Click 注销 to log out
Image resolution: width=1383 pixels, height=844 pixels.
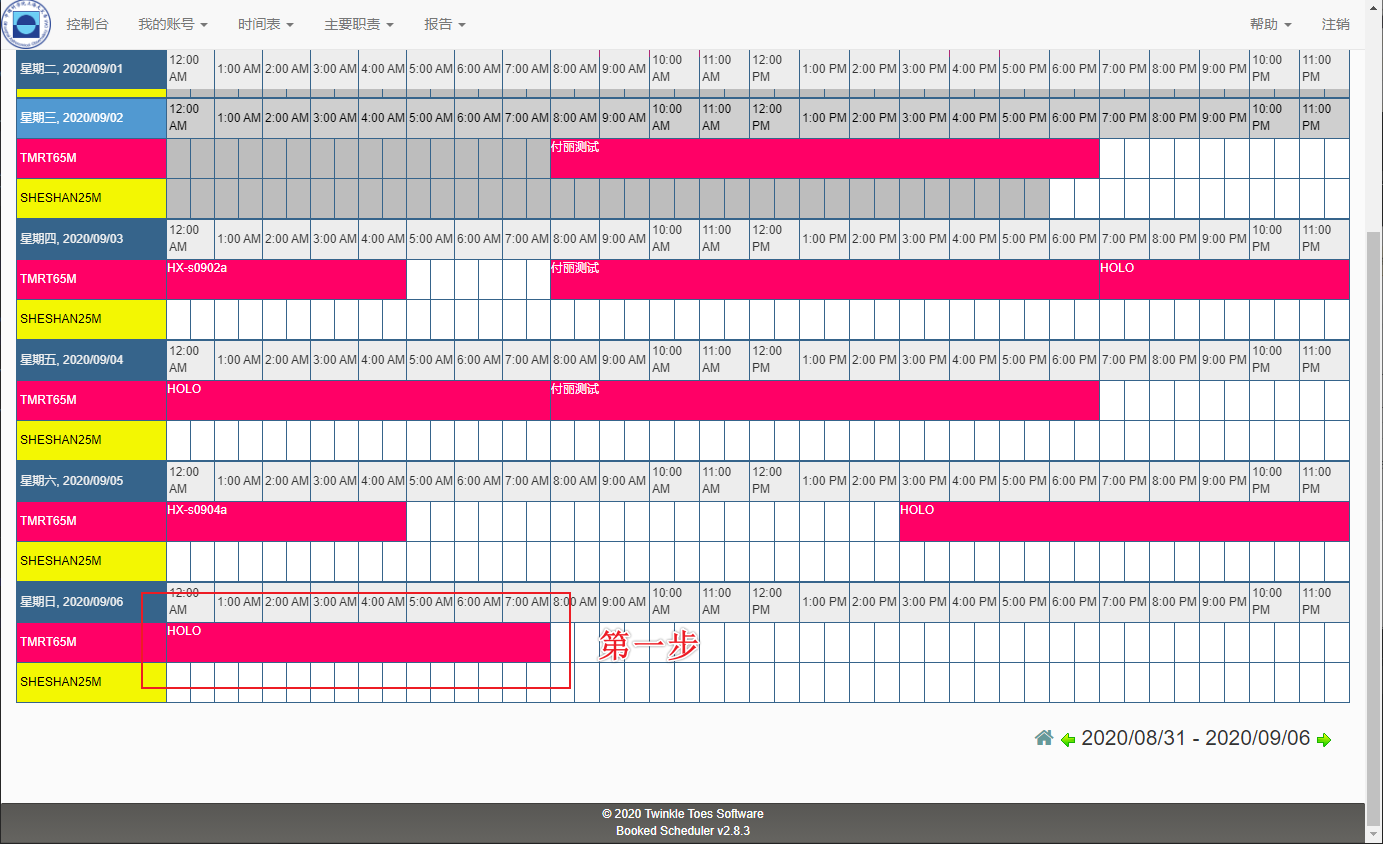1335,24
